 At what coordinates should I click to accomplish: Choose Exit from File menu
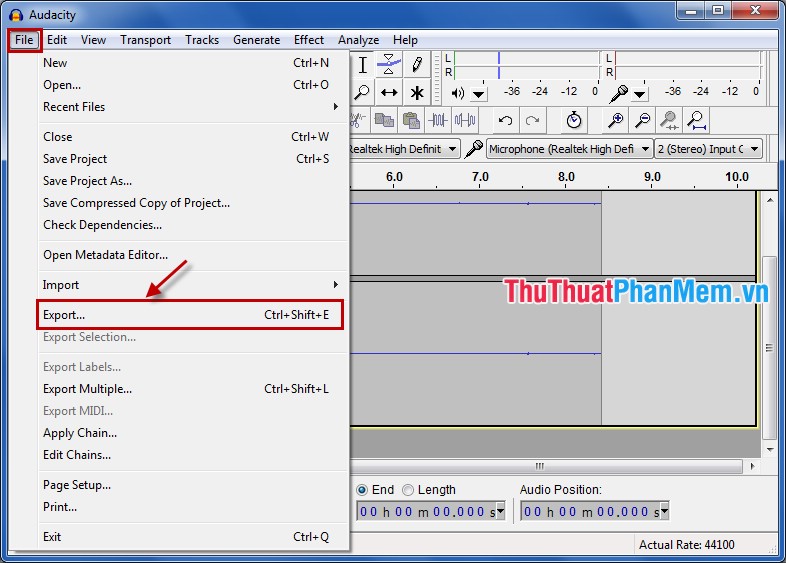pos(193,537)
